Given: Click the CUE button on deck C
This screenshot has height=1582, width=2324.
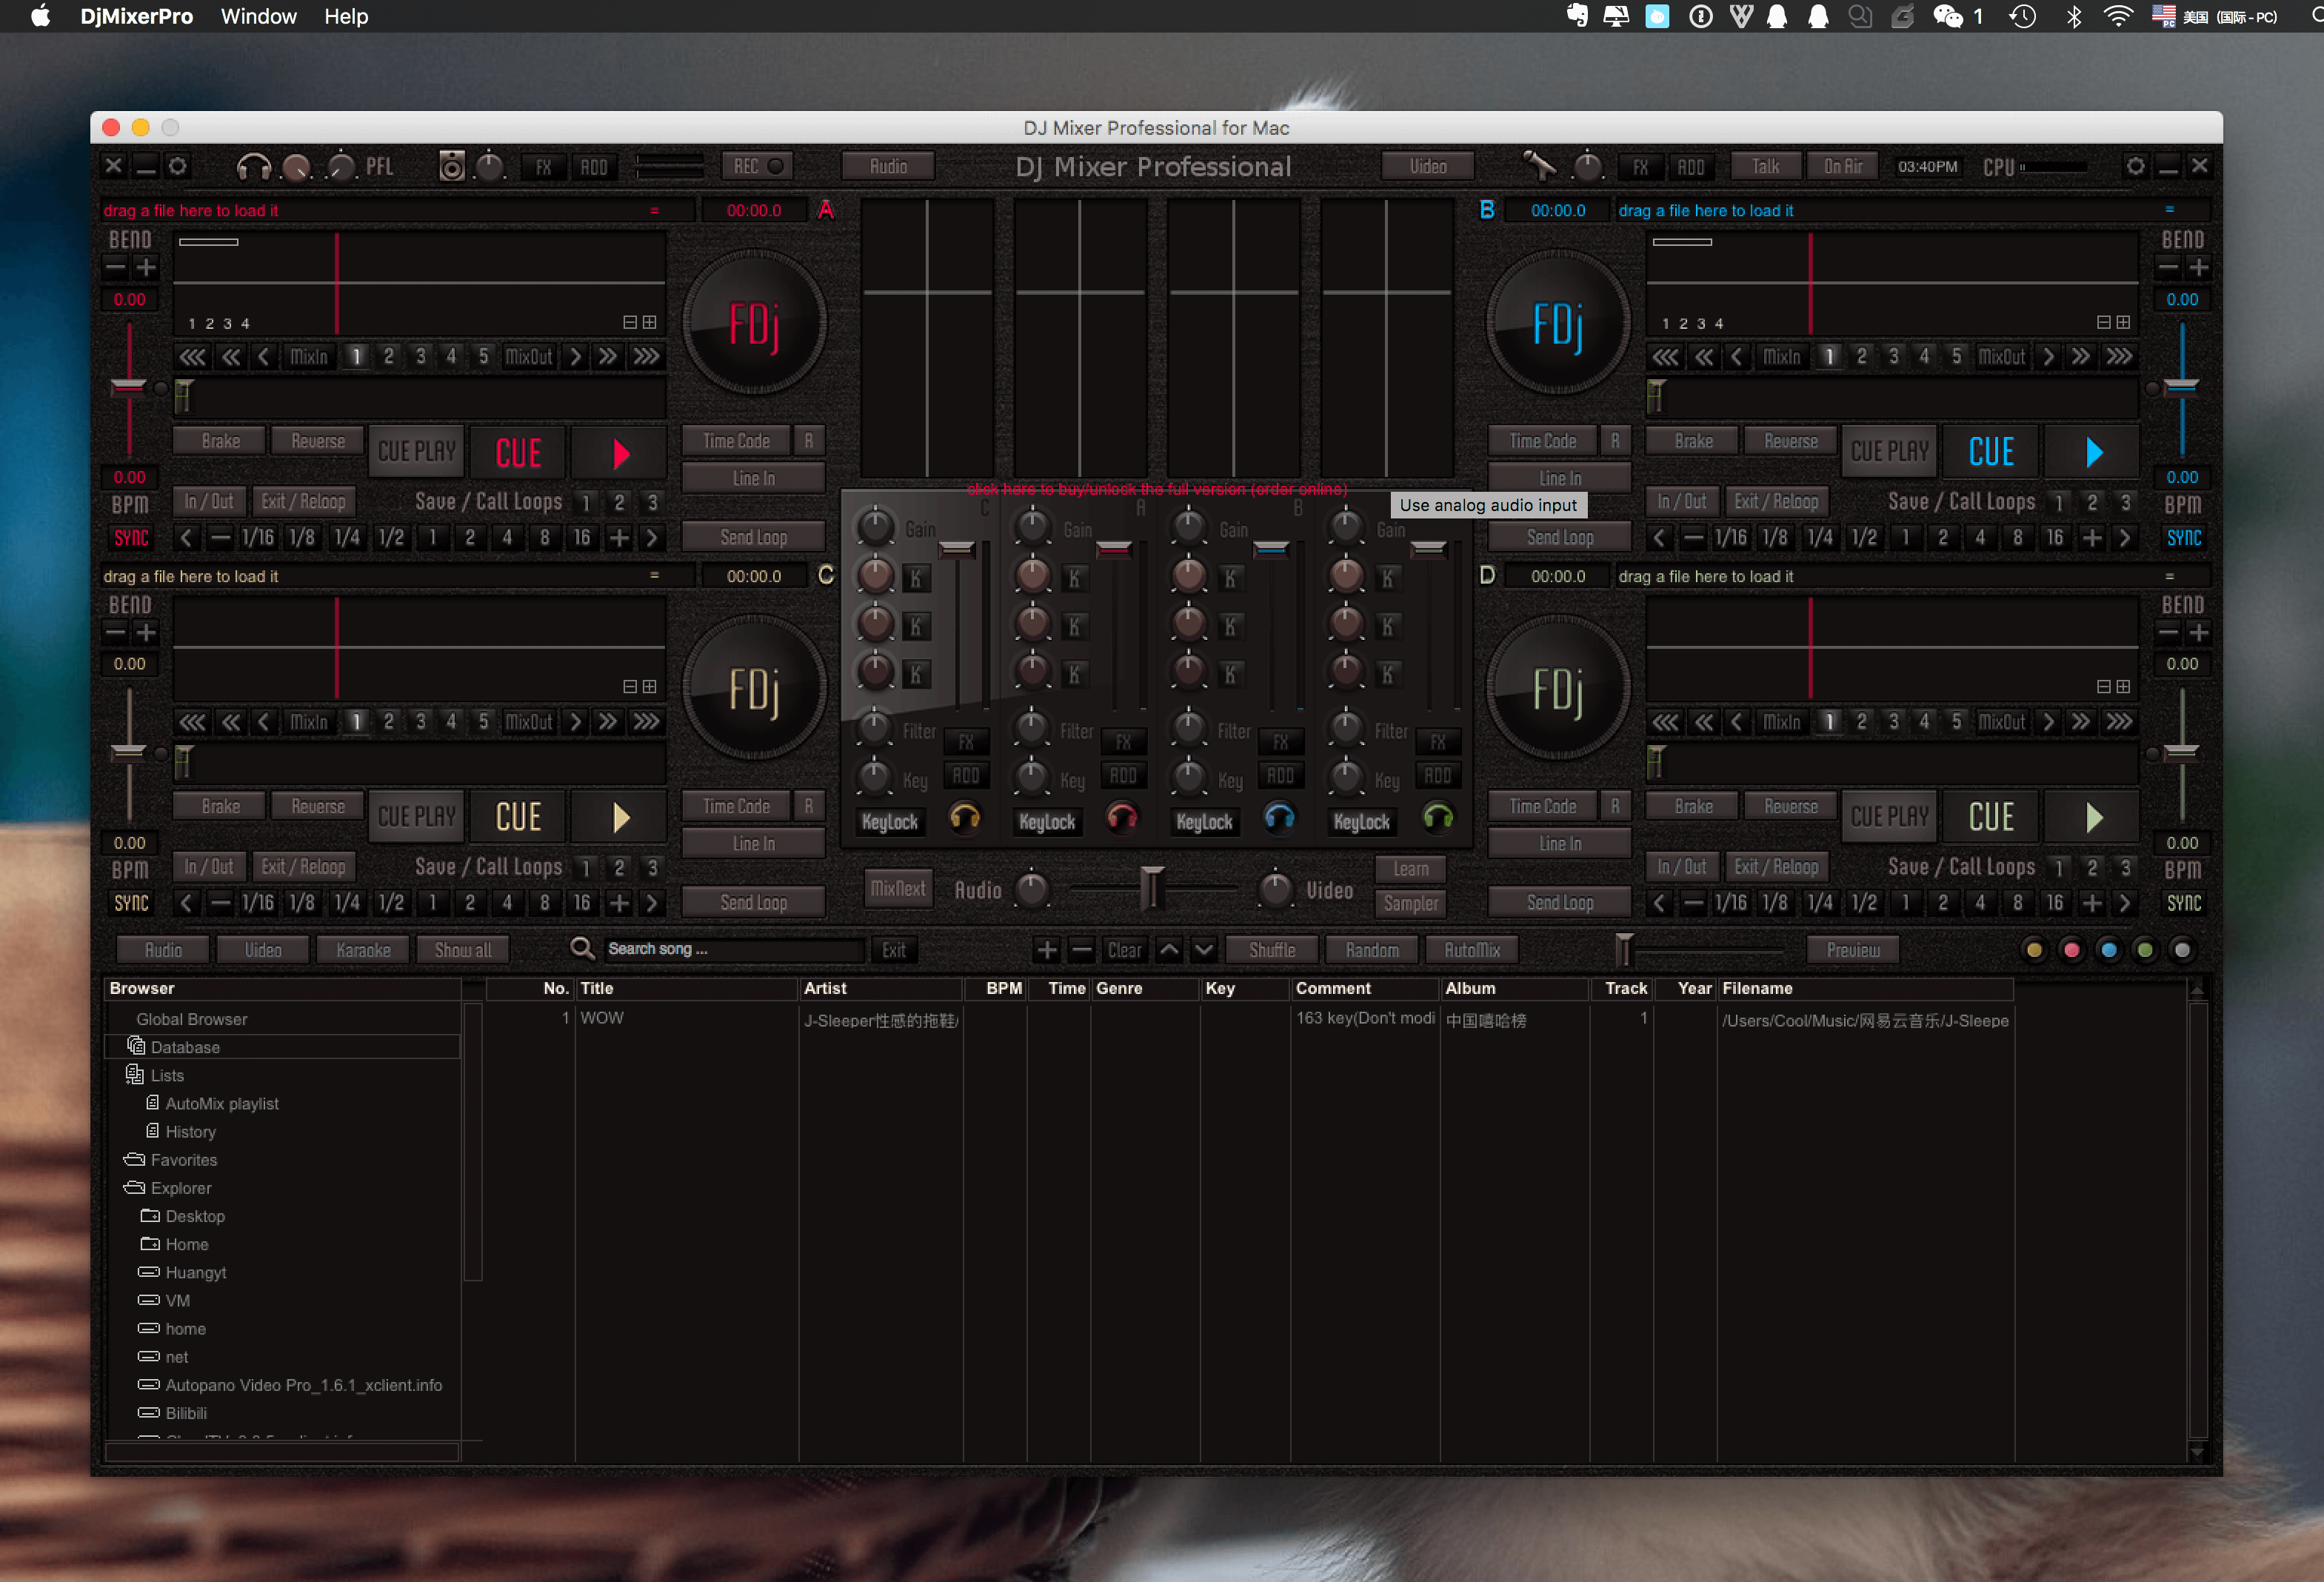Looking at the screenshot, I should point(519,817).
